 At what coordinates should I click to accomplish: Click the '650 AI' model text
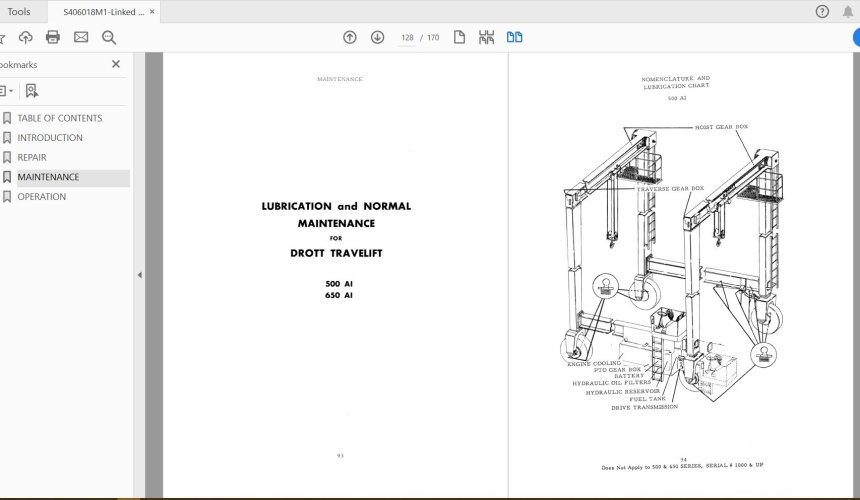(338, 295)
